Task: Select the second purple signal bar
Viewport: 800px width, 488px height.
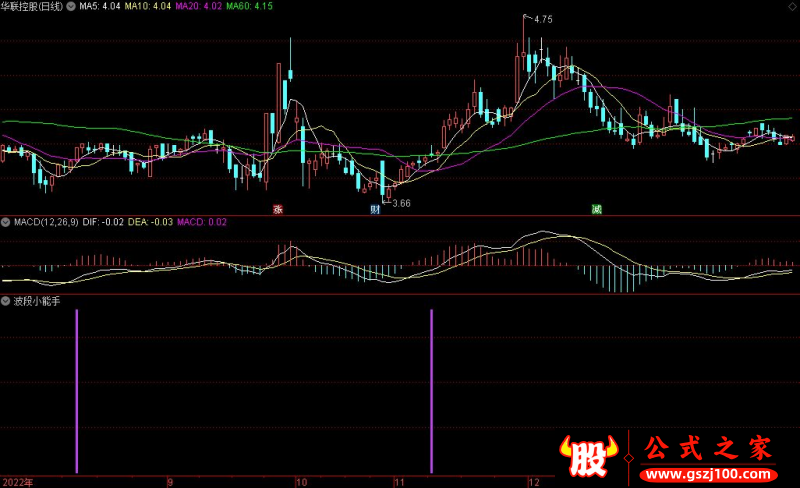Action: [432, 390]
